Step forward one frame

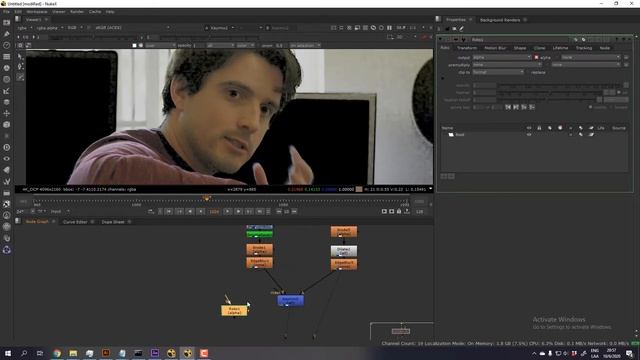point(227,211)
